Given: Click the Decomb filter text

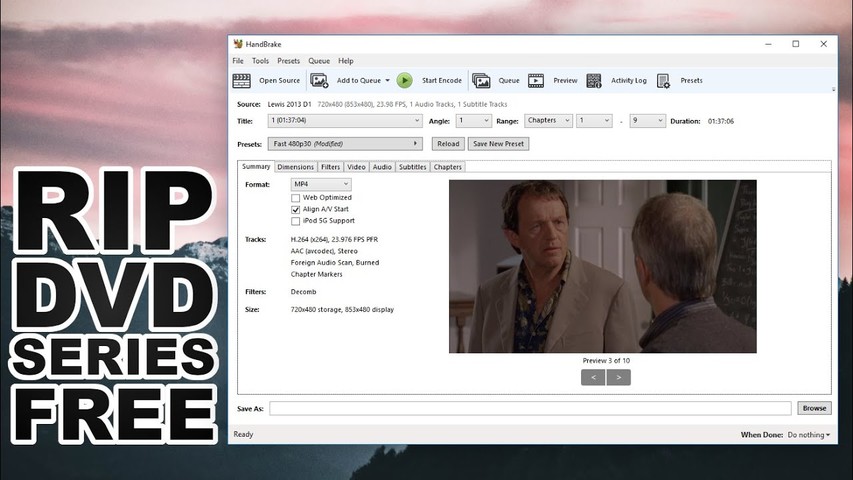Looking at the screenshot, I should tap(304, 292).
